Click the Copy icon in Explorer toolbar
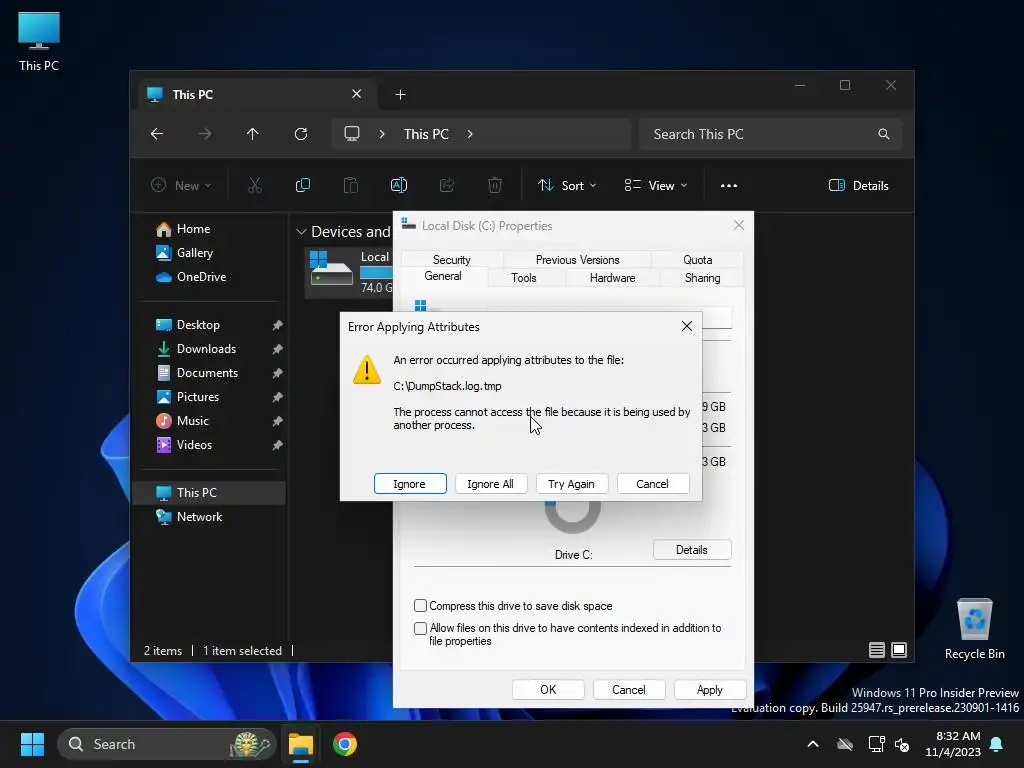The height and width of the screenshot is (768, 1024). (303, 185)
